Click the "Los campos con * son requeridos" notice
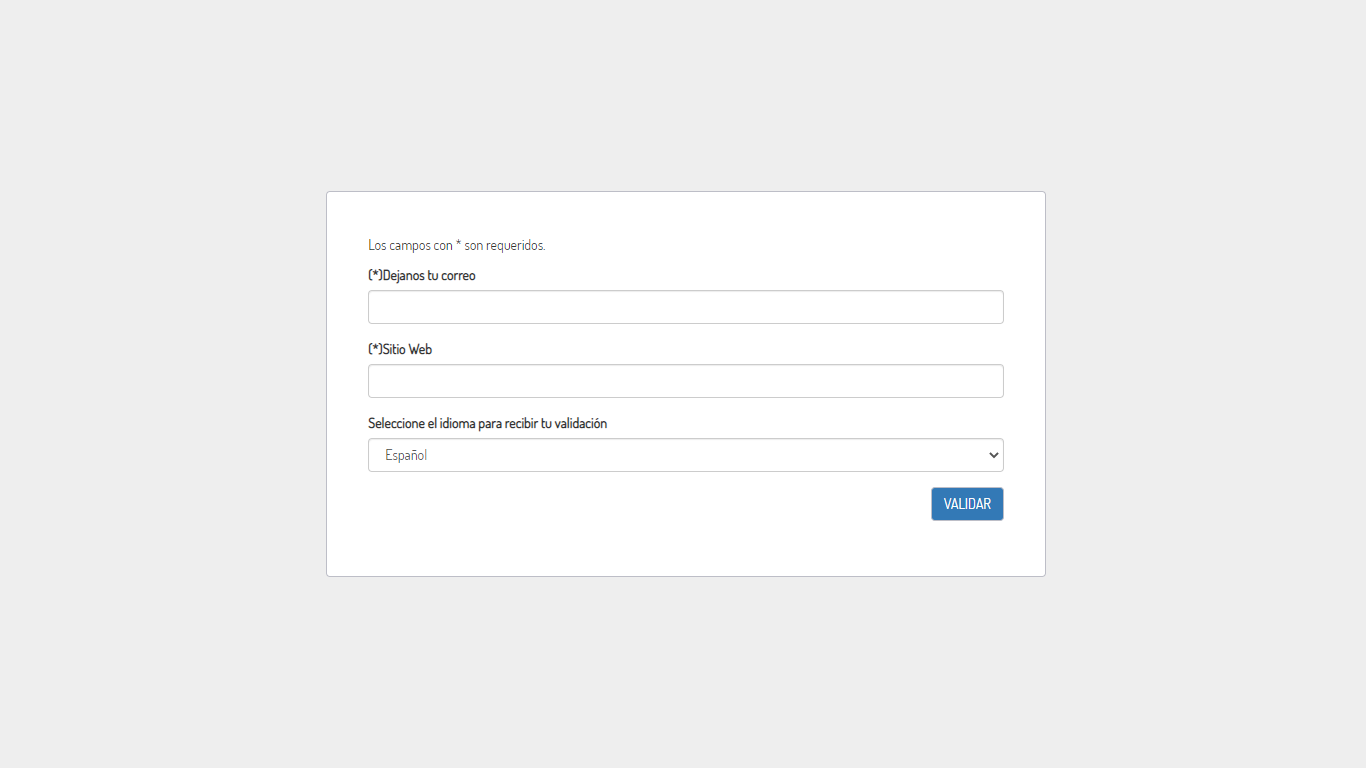The height and width of the screenshot is (768, 1366). point(456,245)
